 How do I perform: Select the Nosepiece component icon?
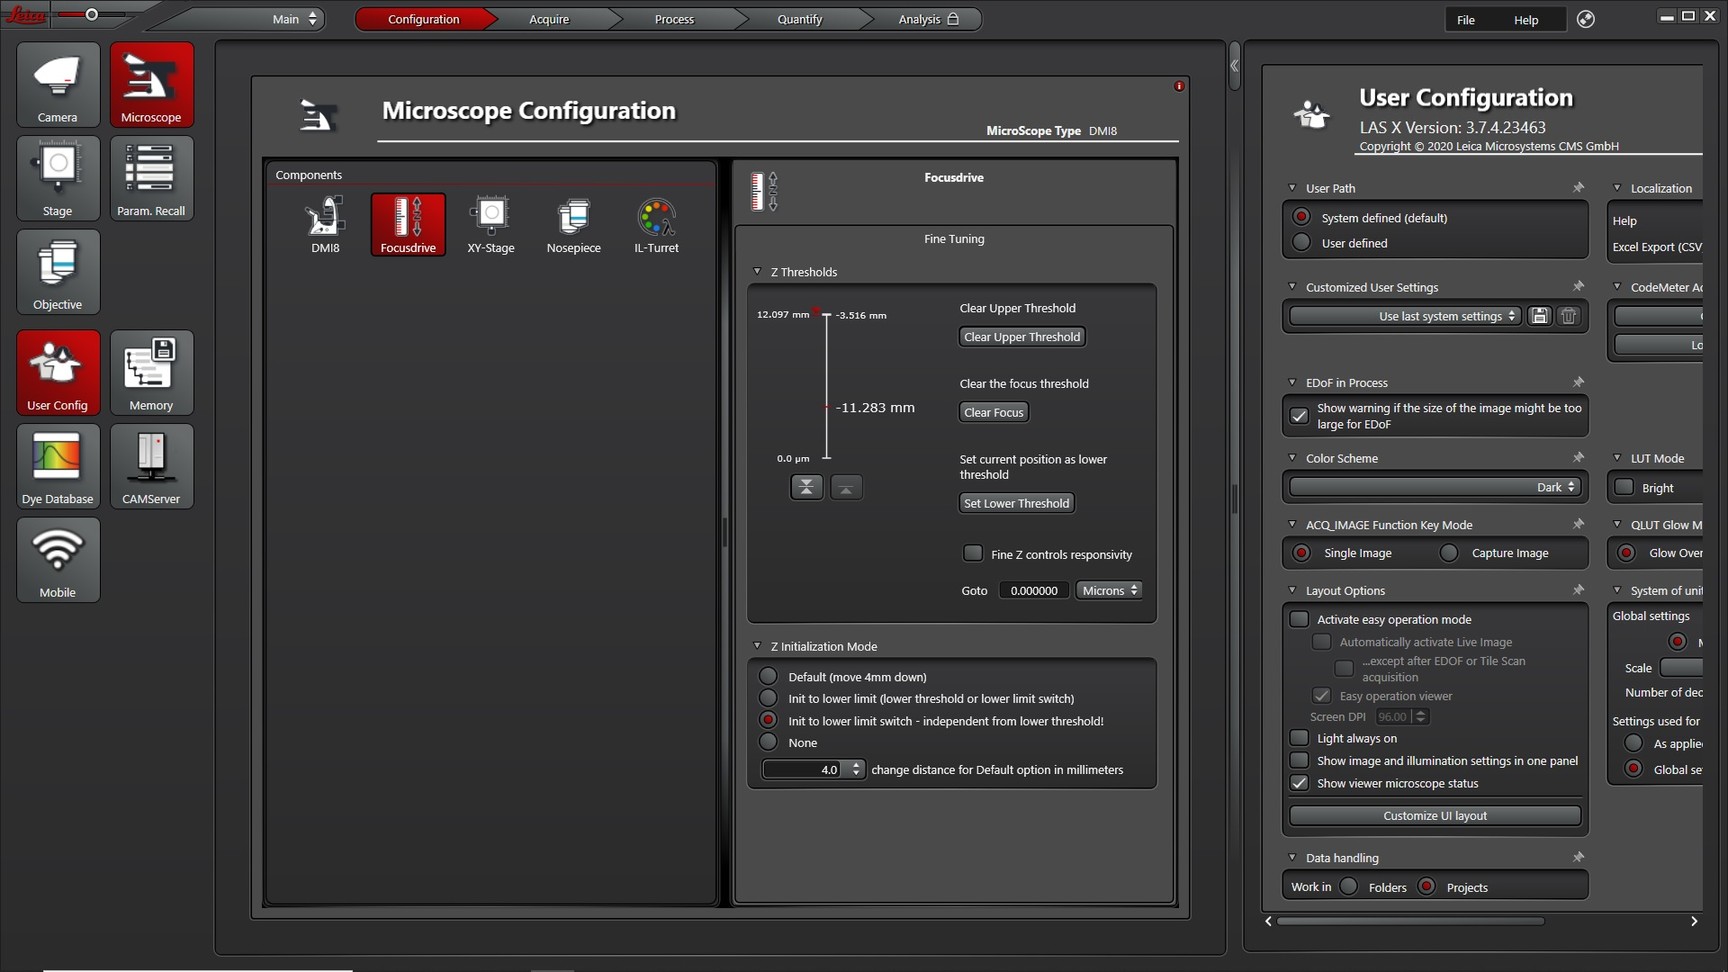click(573, 224)
